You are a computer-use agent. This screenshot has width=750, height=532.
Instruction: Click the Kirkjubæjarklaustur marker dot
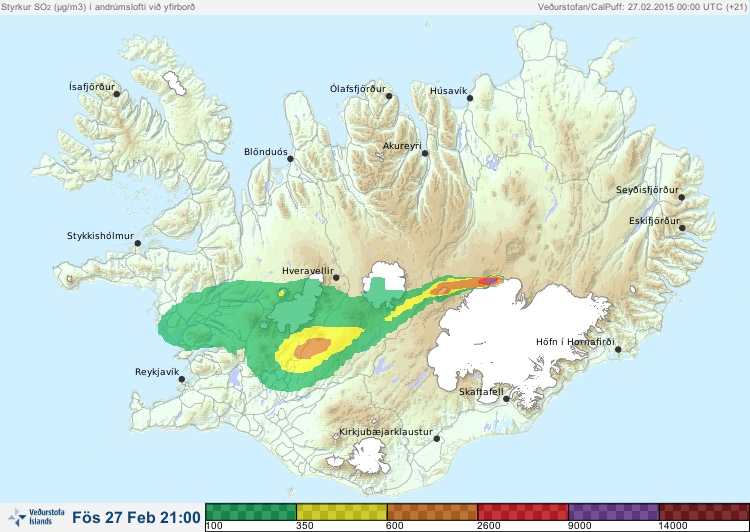coord(436,439)
